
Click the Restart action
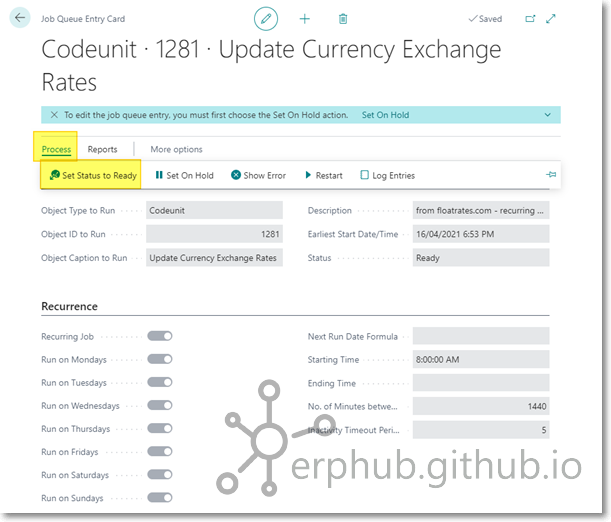pyautogui.click(x=323, y=175)
